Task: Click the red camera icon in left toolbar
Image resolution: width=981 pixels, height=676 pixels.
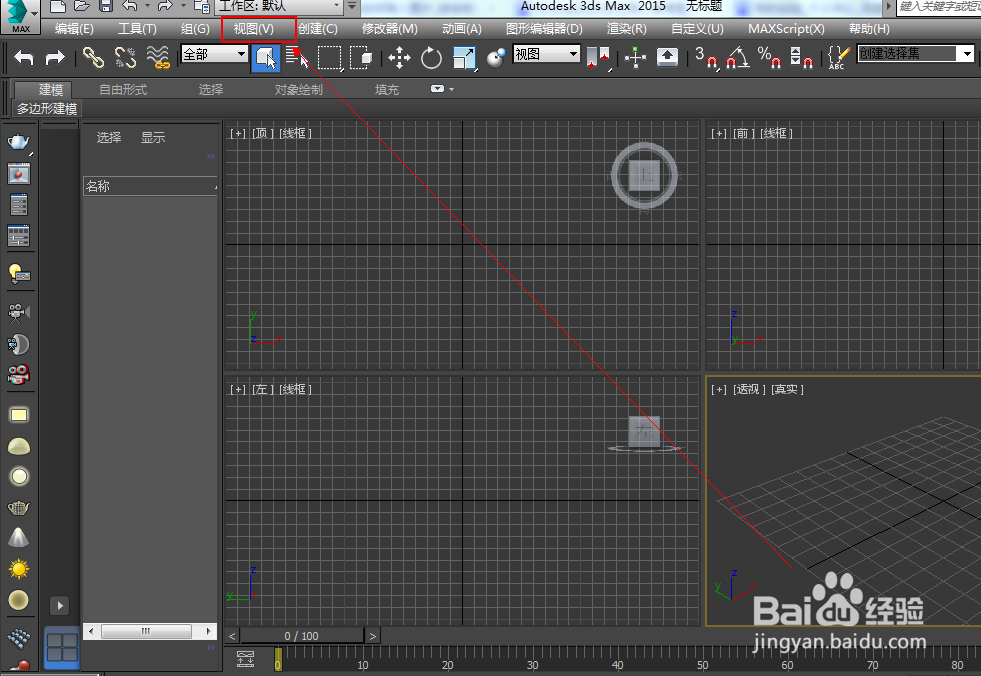Action: click(19, 375)
